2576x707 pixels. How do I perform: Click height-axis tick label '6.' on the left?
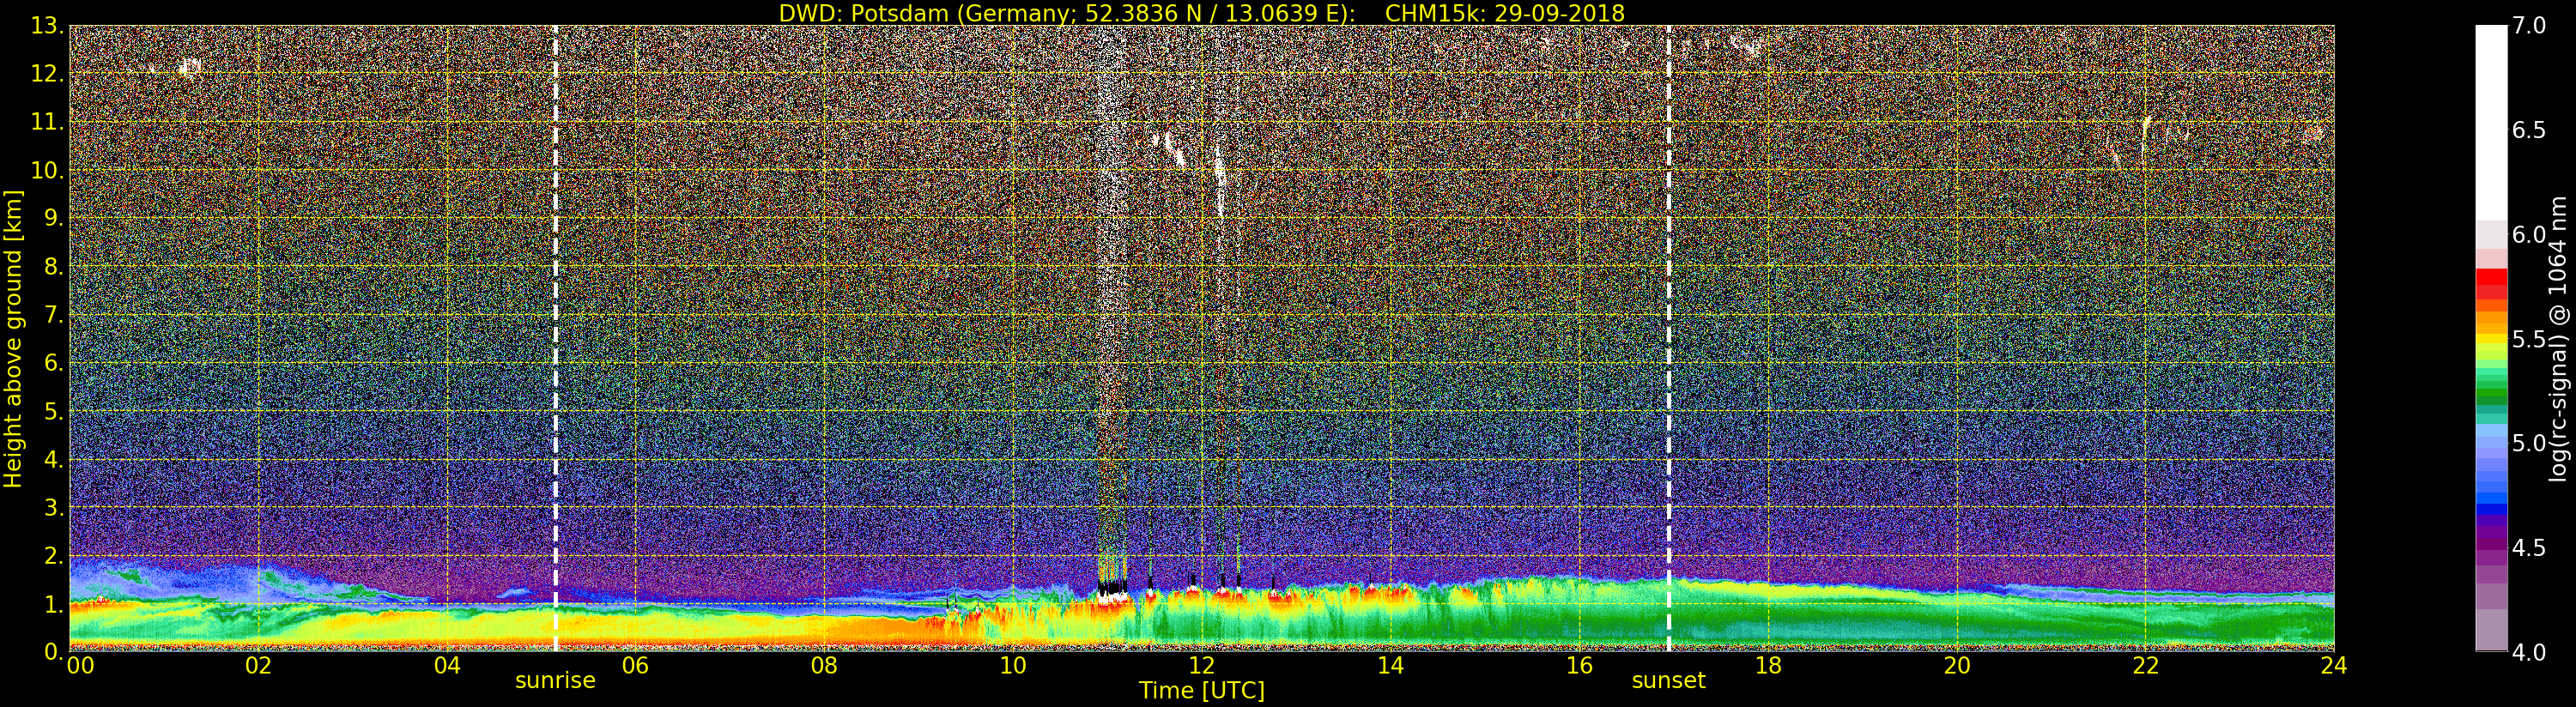pyautogui.click(x=54, y=363)
